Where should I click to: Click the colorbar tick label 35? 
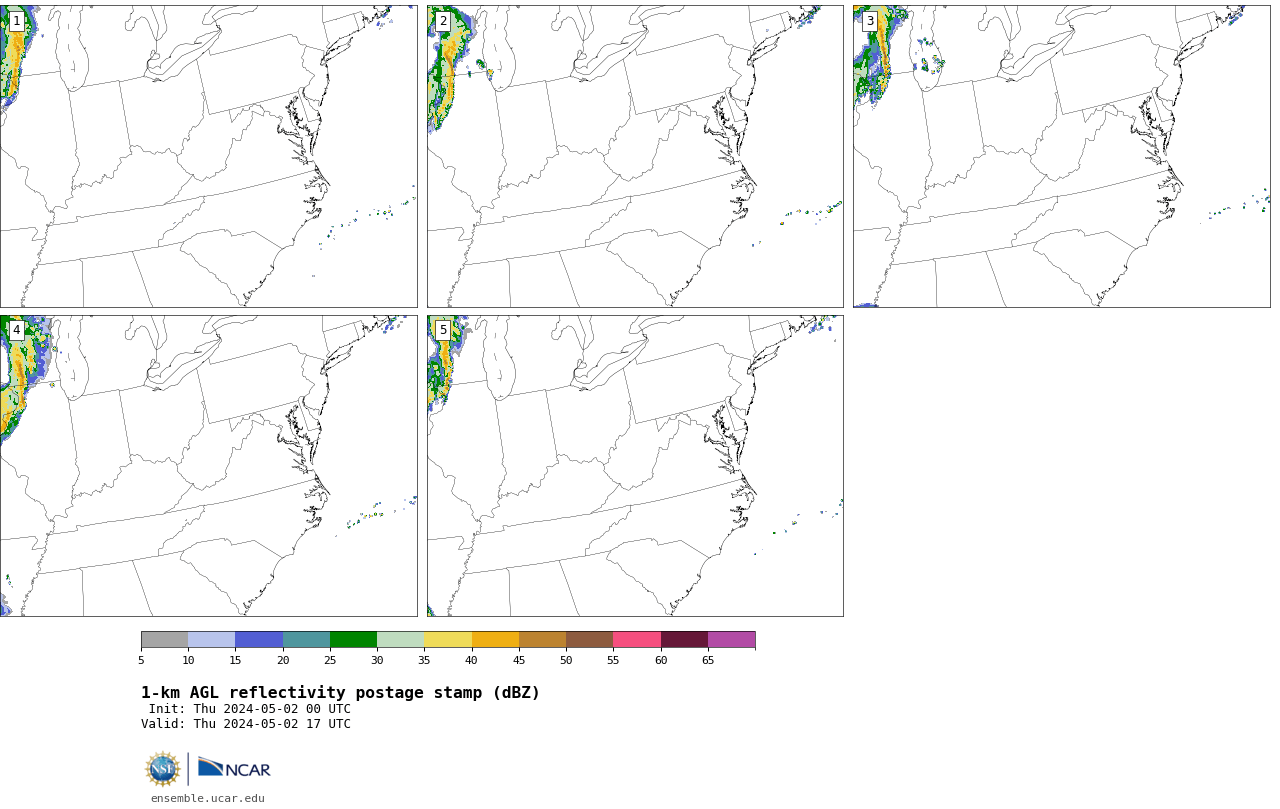click(x=424, y=660)
